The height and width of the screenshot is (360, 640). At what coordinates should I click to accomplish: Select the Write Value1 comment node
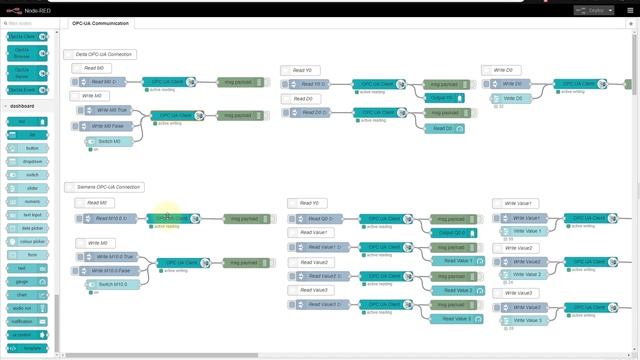516,203
